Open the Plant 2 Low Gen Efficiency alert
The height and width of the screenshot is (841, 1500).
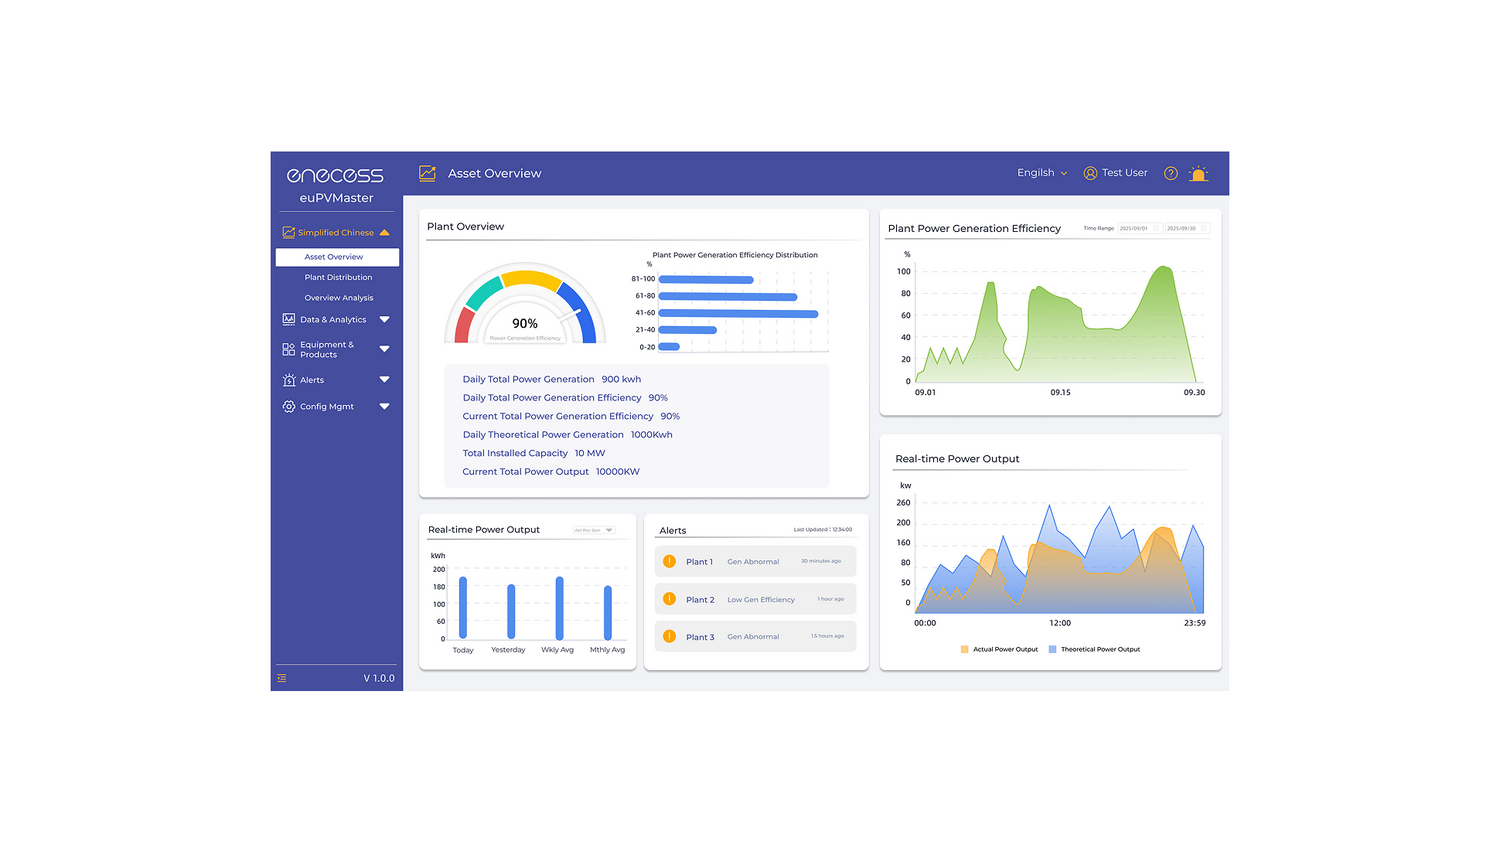point(755,599)
